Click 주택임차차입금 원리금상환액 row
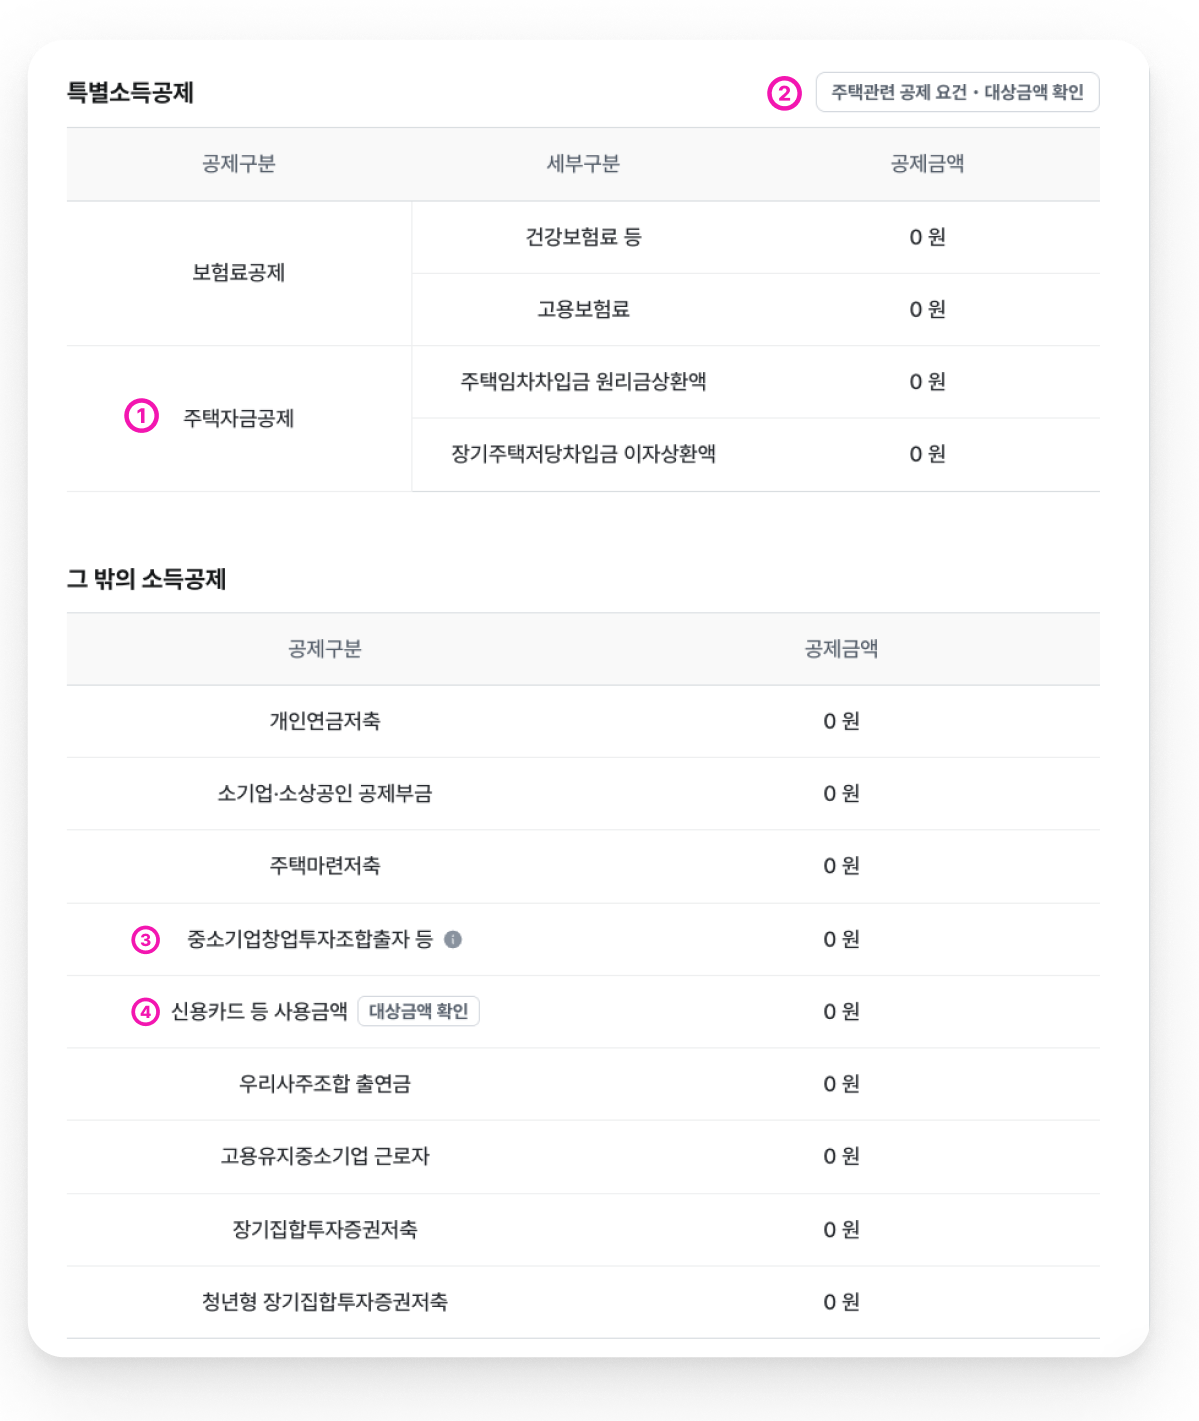The image size is (1199, 1421). tap(756, 382)
